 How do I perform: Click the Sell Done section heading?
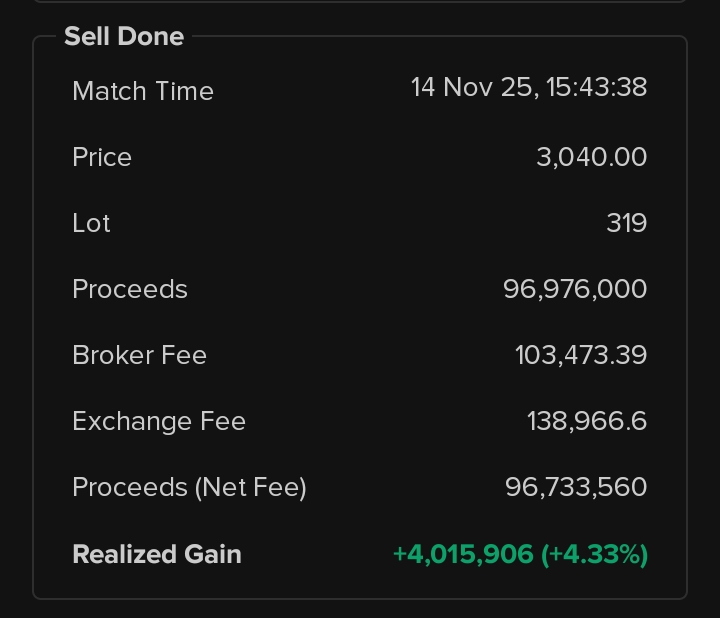pos(124,37)
